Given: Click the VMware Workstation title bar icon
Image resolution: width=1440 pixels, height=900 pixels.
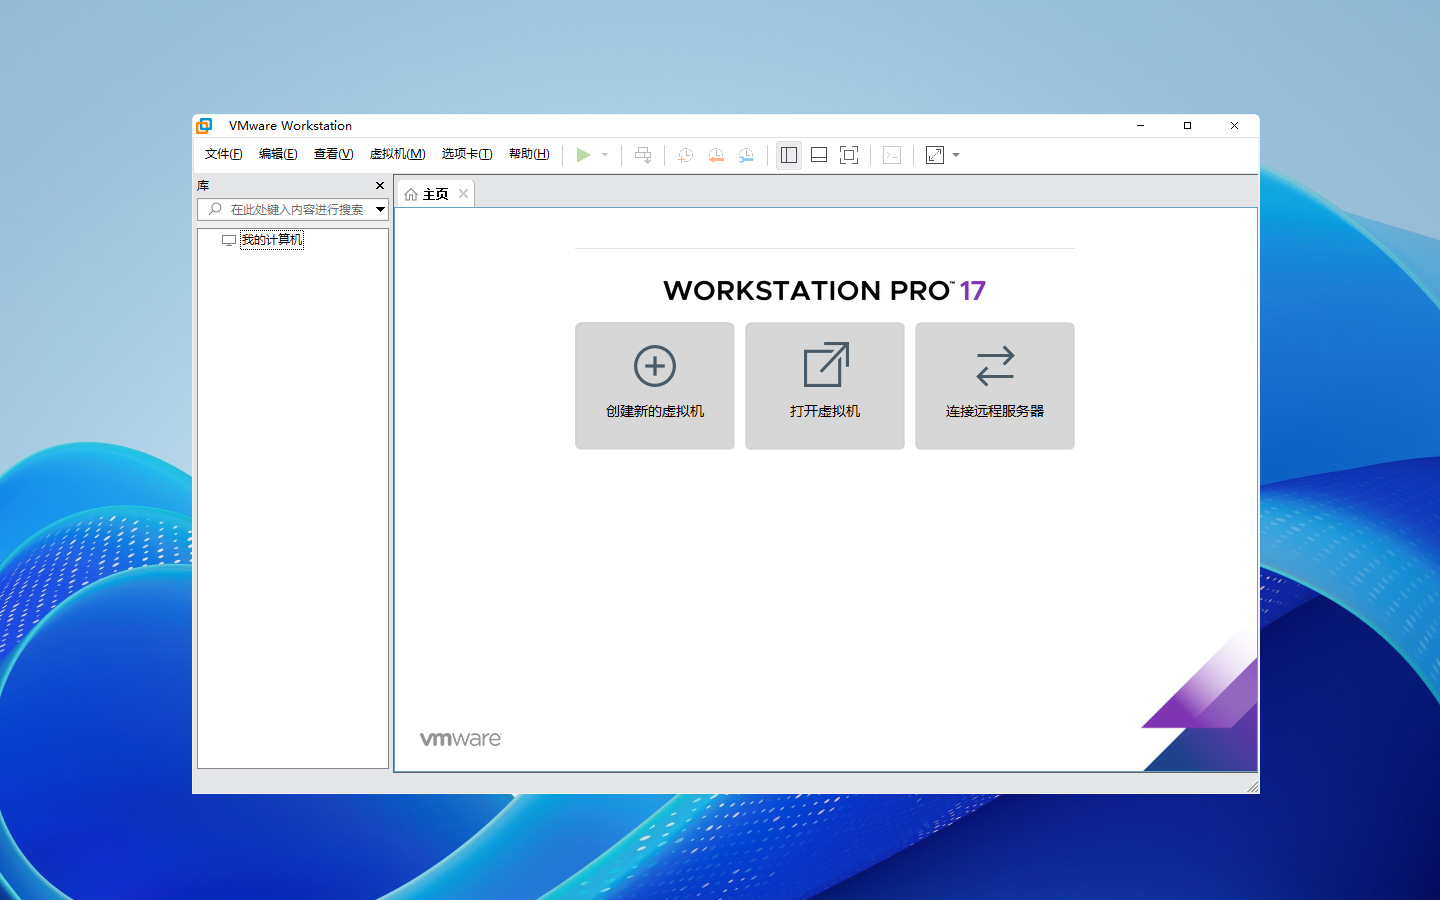Looking at the screenshot, I should pos(205,126).
